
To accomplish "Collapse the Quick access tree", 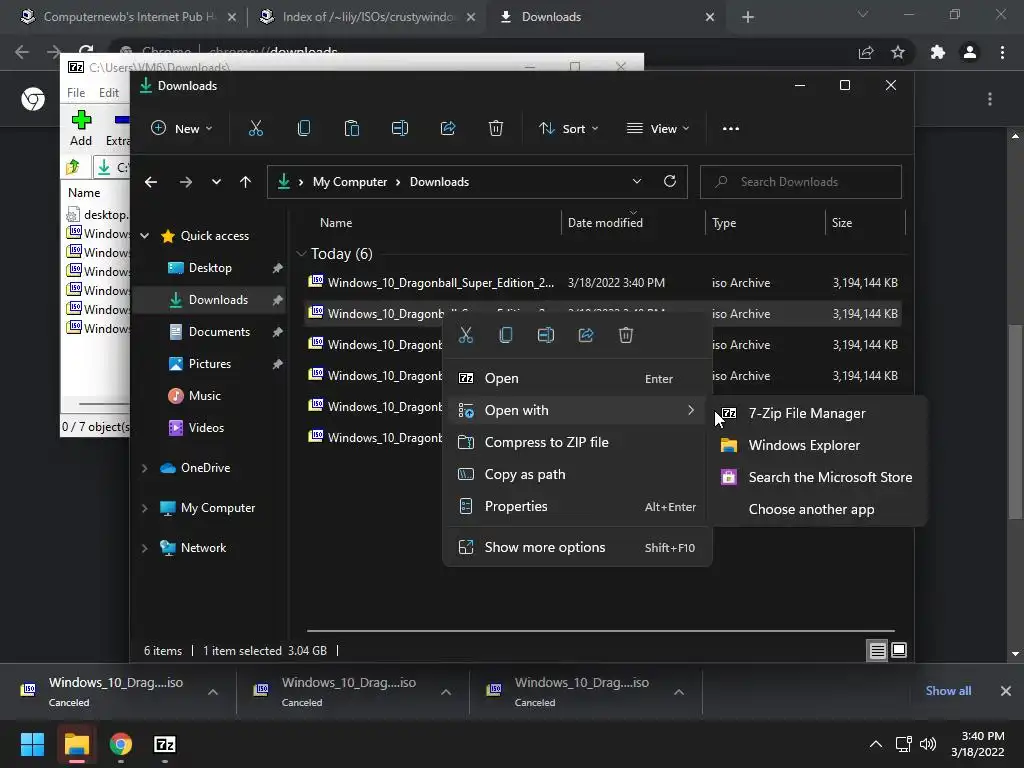I will click(145, 236).
